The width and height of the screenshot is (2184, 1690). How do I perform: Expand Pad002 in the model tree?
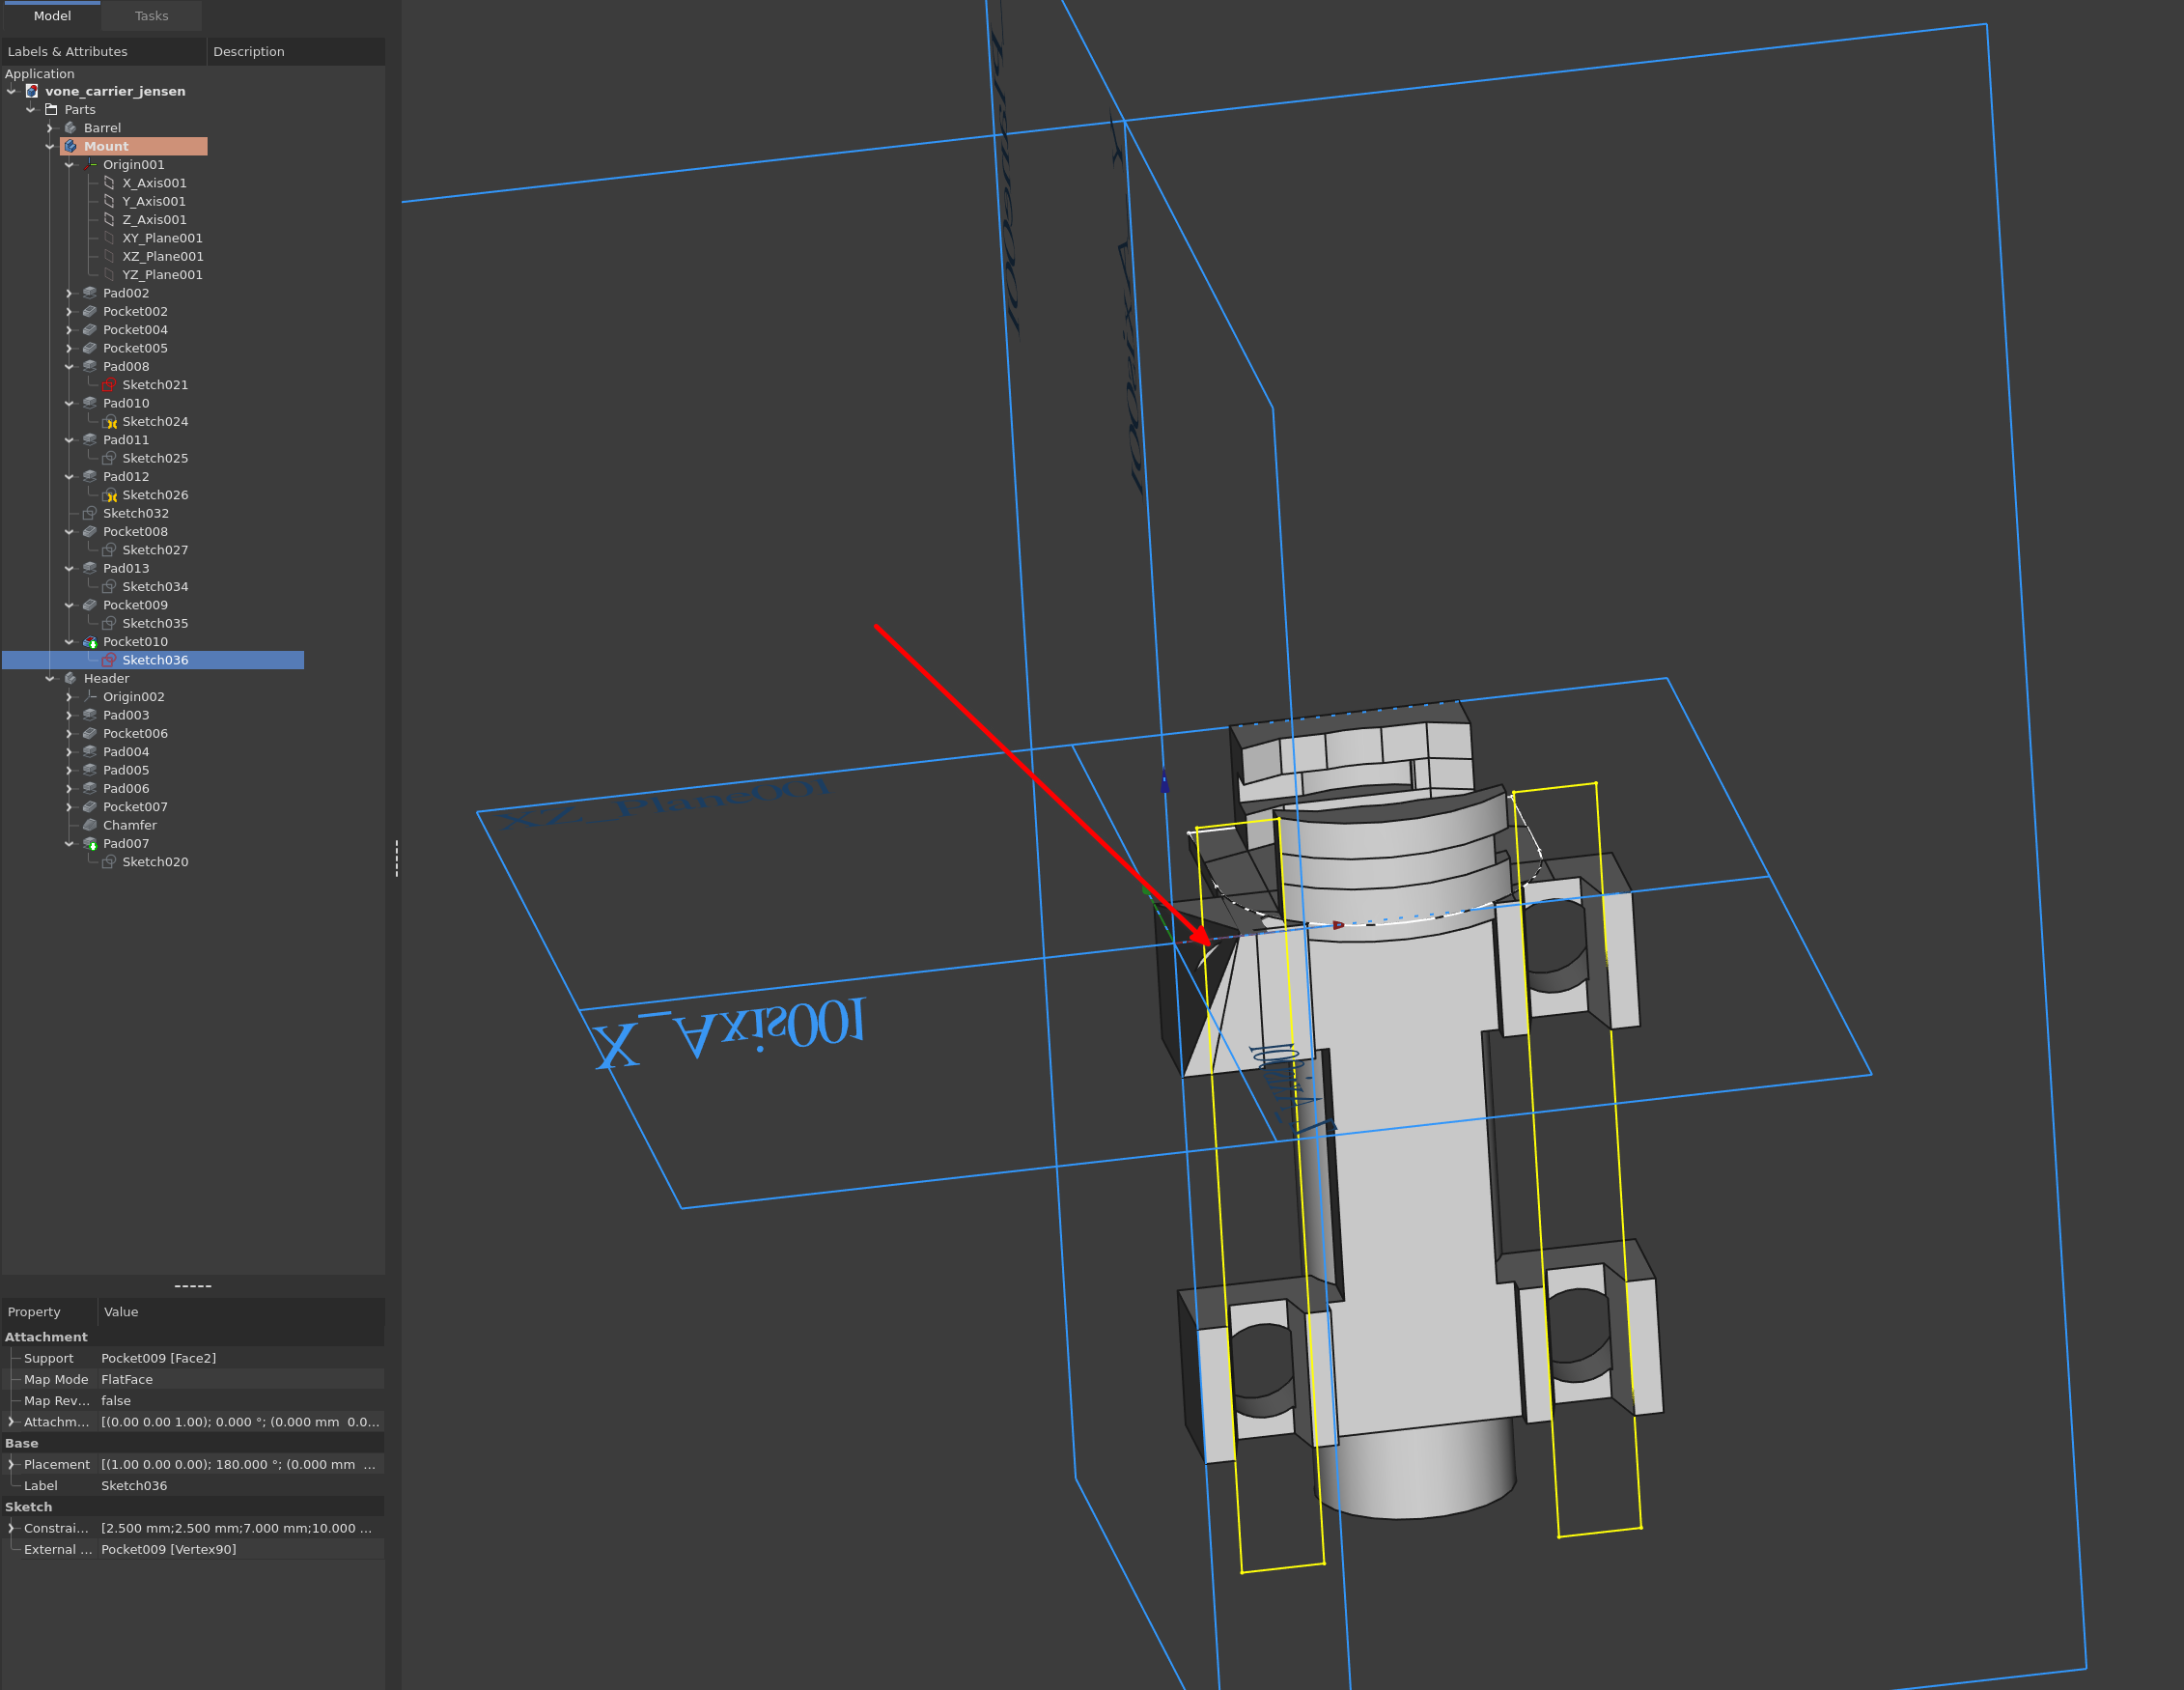tap(69, 293)
